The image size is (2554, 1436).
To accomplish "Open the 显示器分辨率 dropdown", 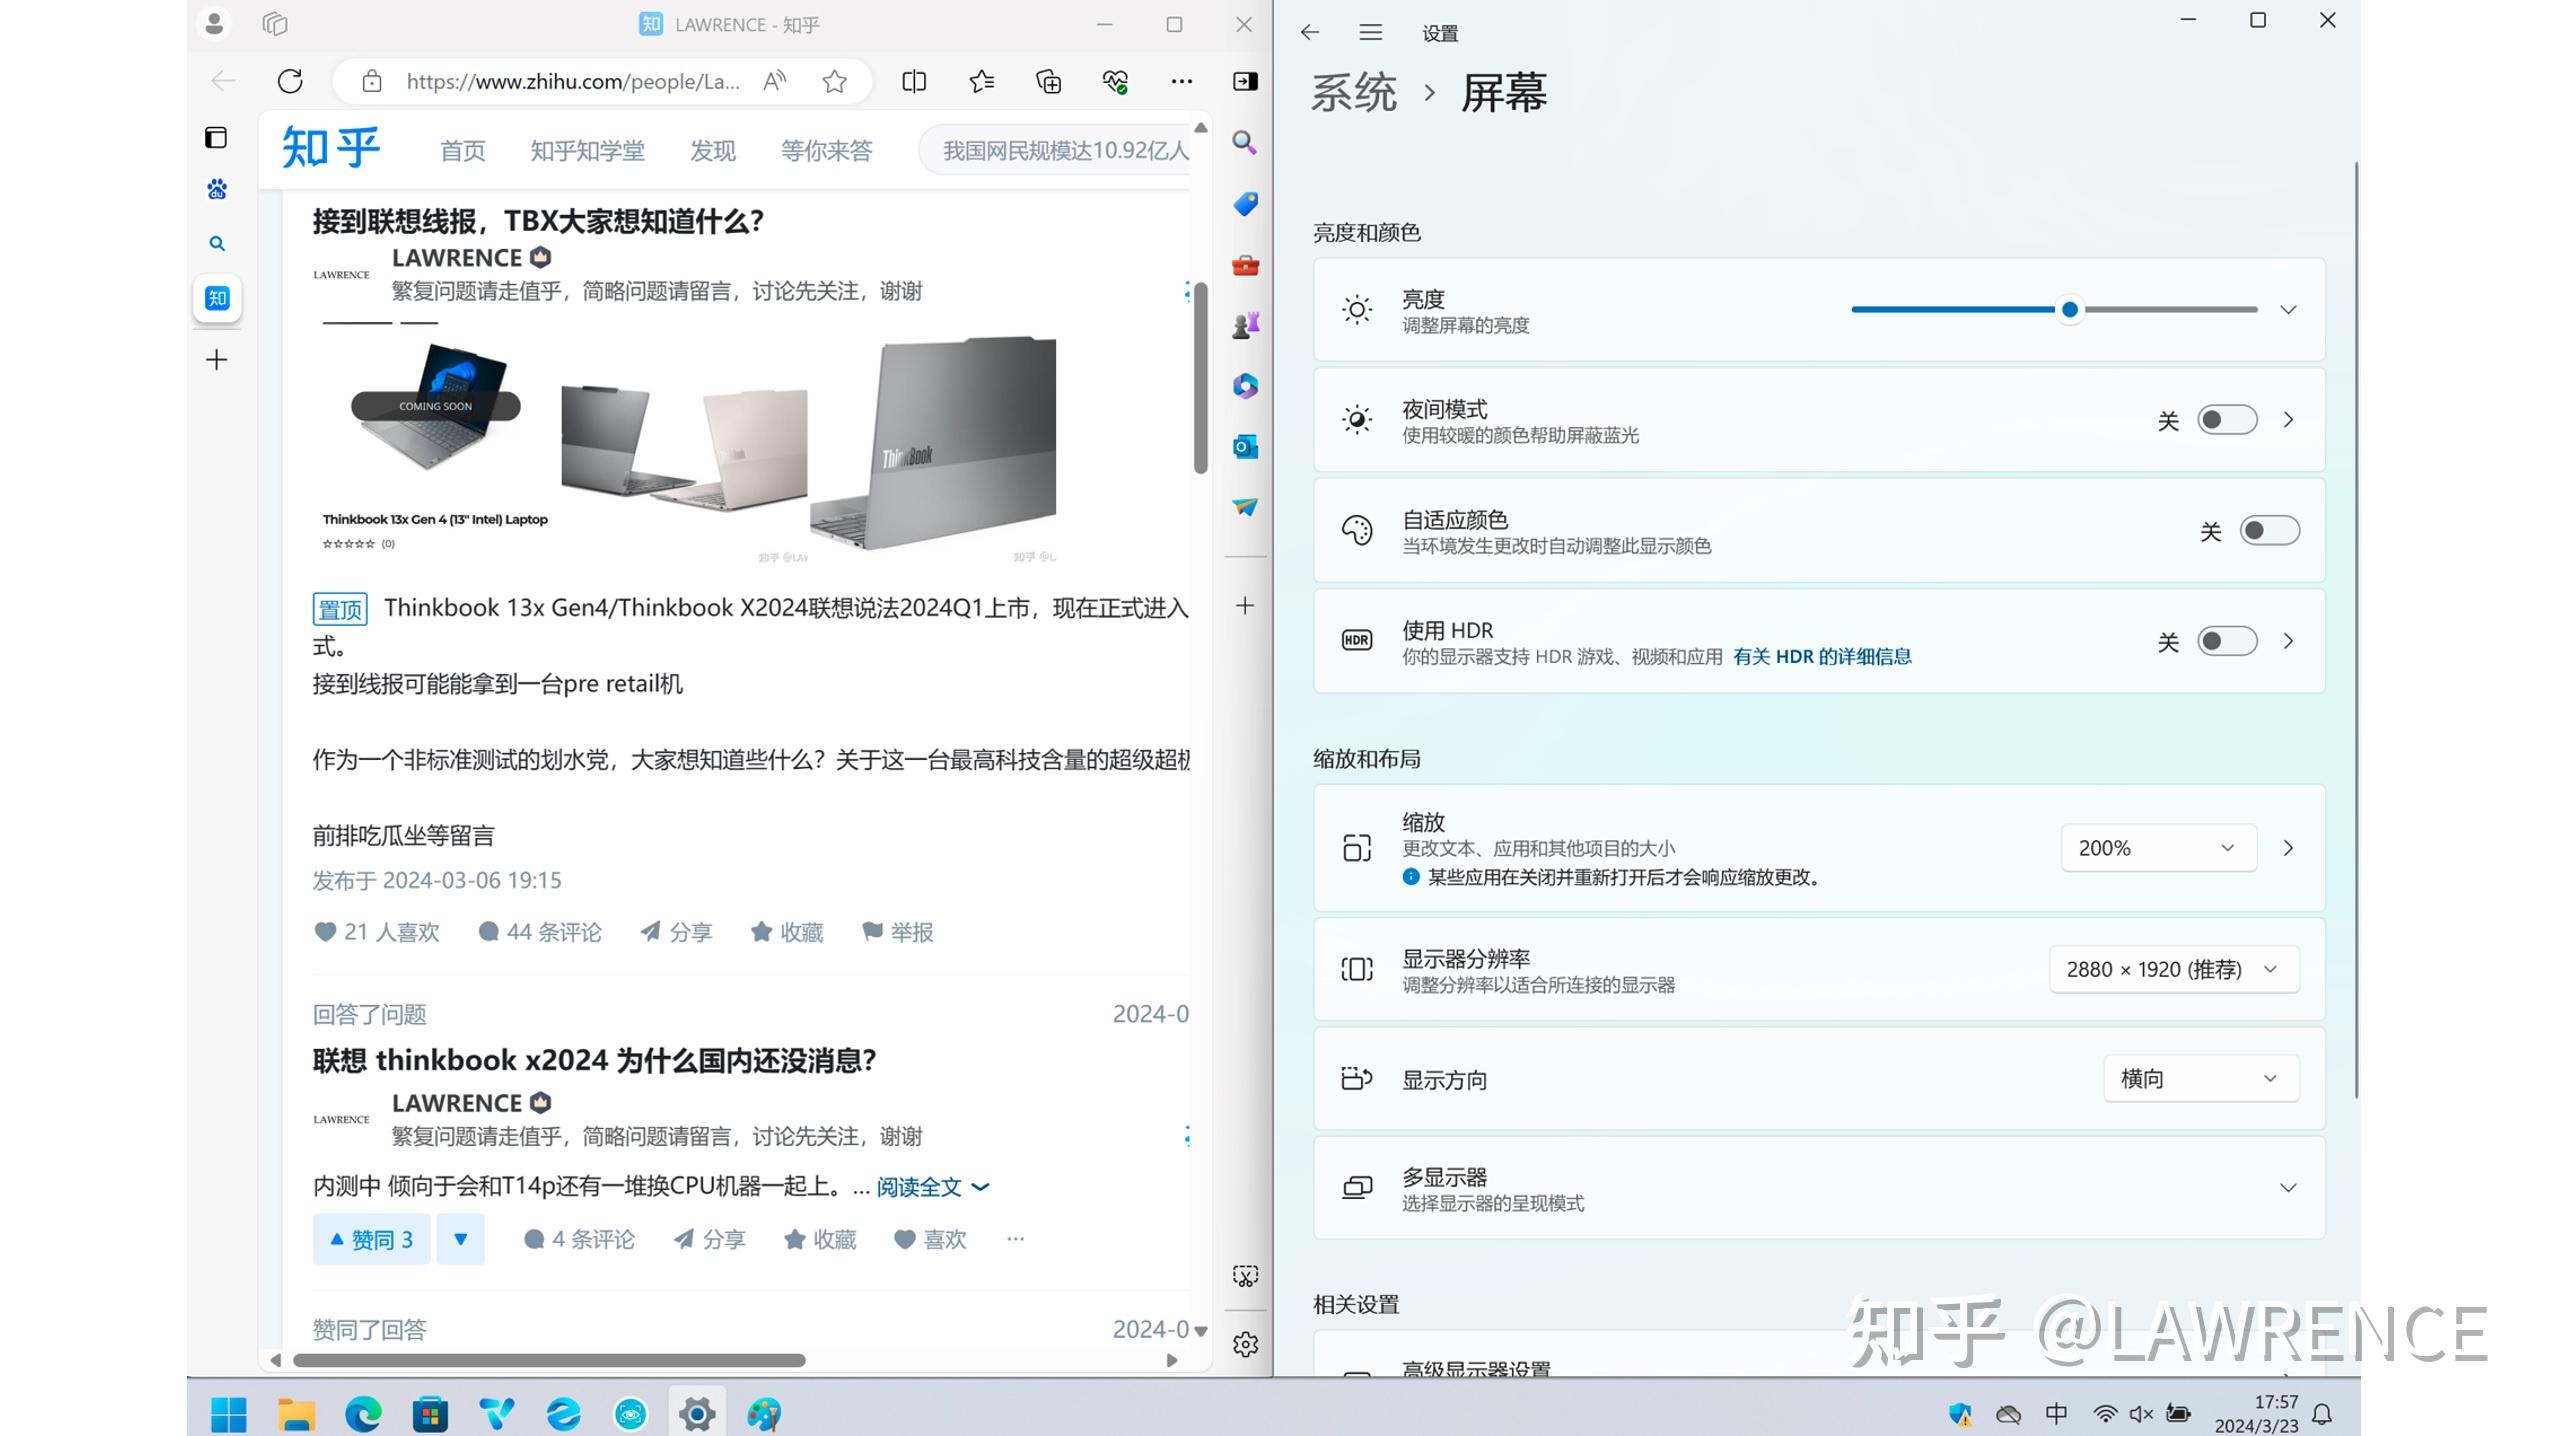I will point(2172,969).
